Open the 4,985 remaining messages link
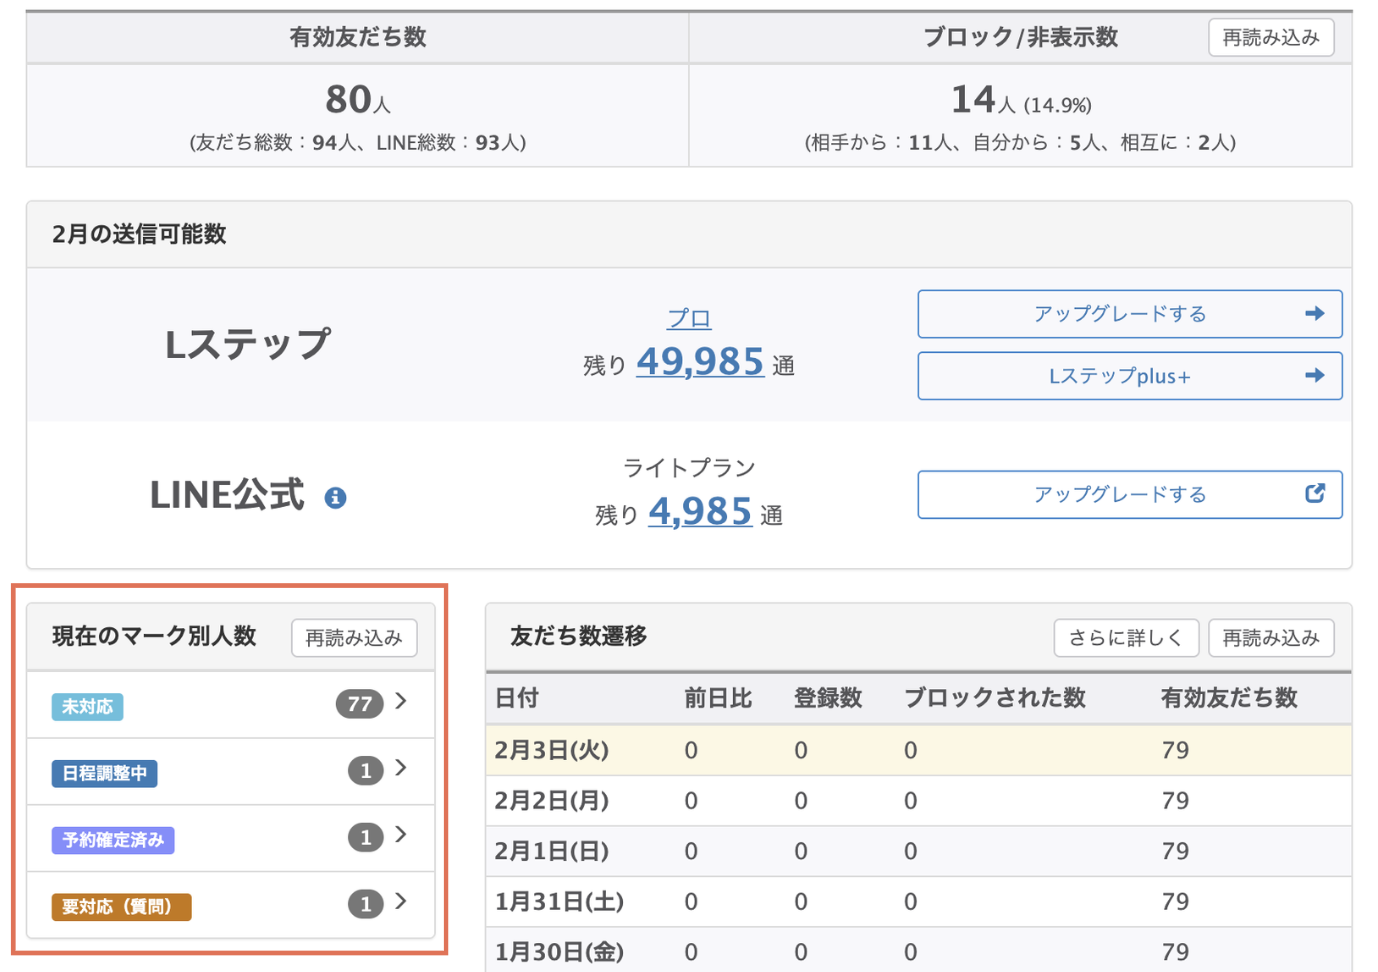The height and width of the screenshot is (972, 1378). pos(699,512)
